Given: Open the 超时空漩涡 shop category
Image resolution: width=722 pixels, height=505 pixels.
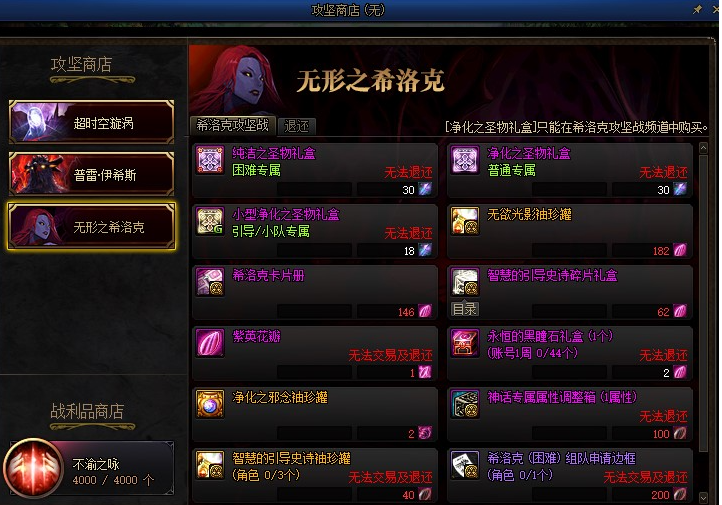Looking at the screenshot, I should pyautogui.click(x=91, y=122).
